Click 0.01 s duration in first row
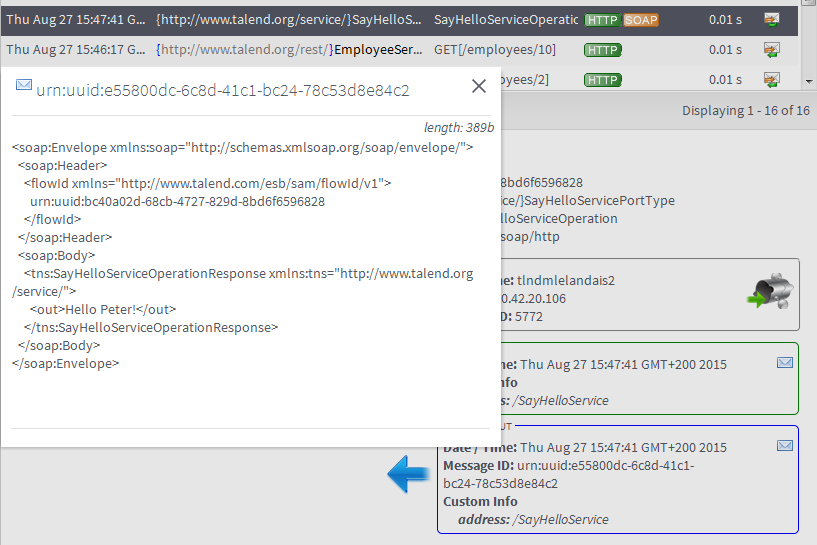 pos(725,20)
